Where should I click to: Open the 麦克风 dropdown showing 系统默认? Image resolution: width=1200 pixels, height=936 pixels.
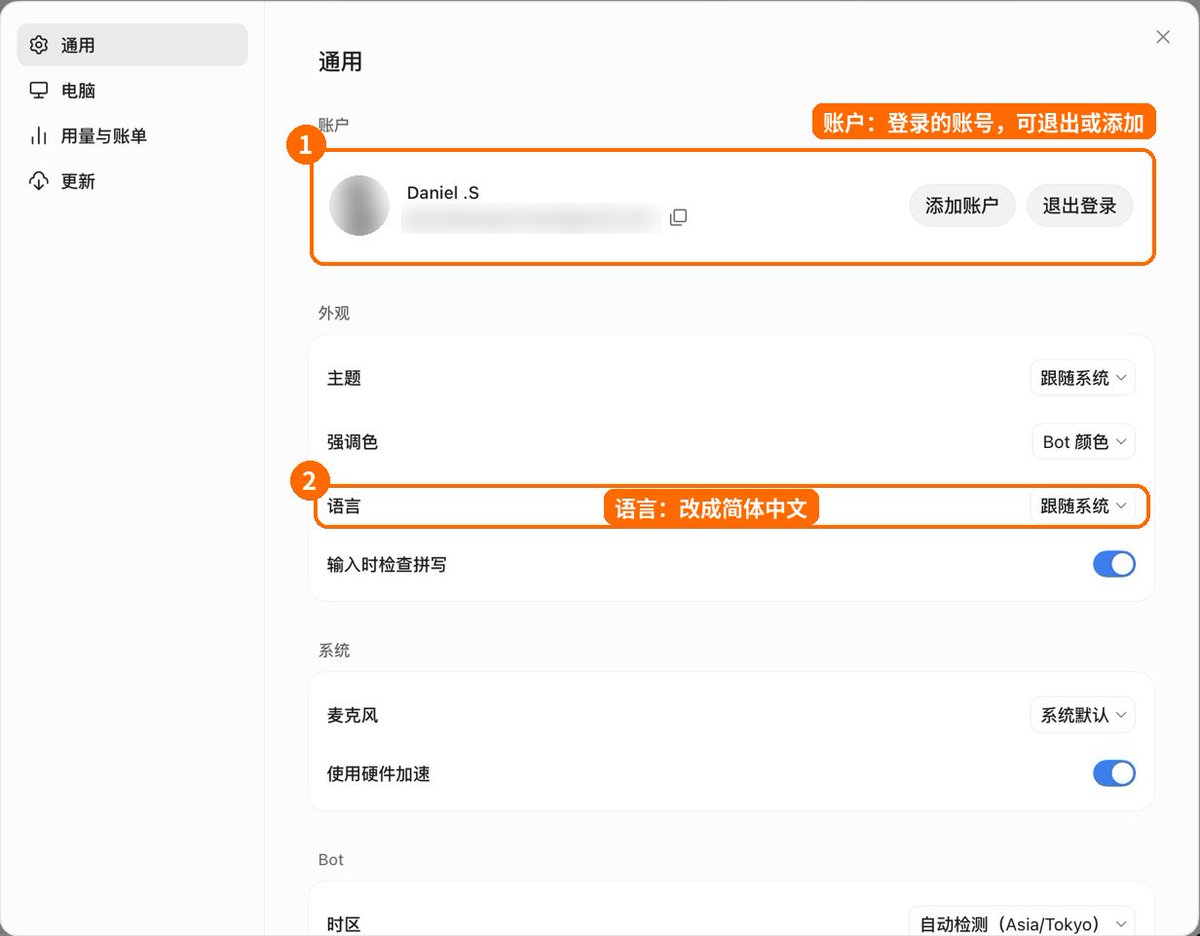click(x=1083, y=715)
